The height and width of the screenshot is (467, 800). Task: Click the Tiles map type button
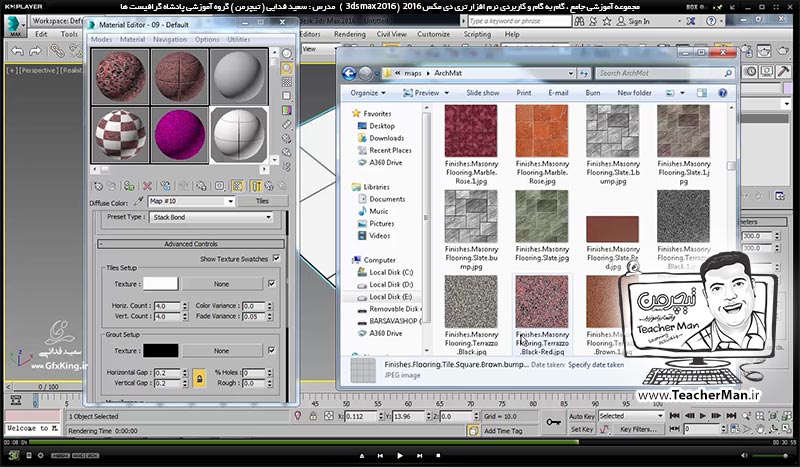click(262, 202)
